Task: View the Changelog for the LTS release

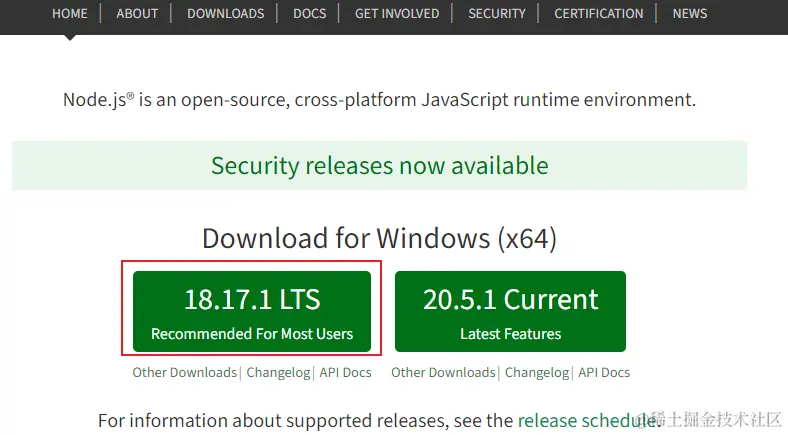Action: tap(278, 373)
